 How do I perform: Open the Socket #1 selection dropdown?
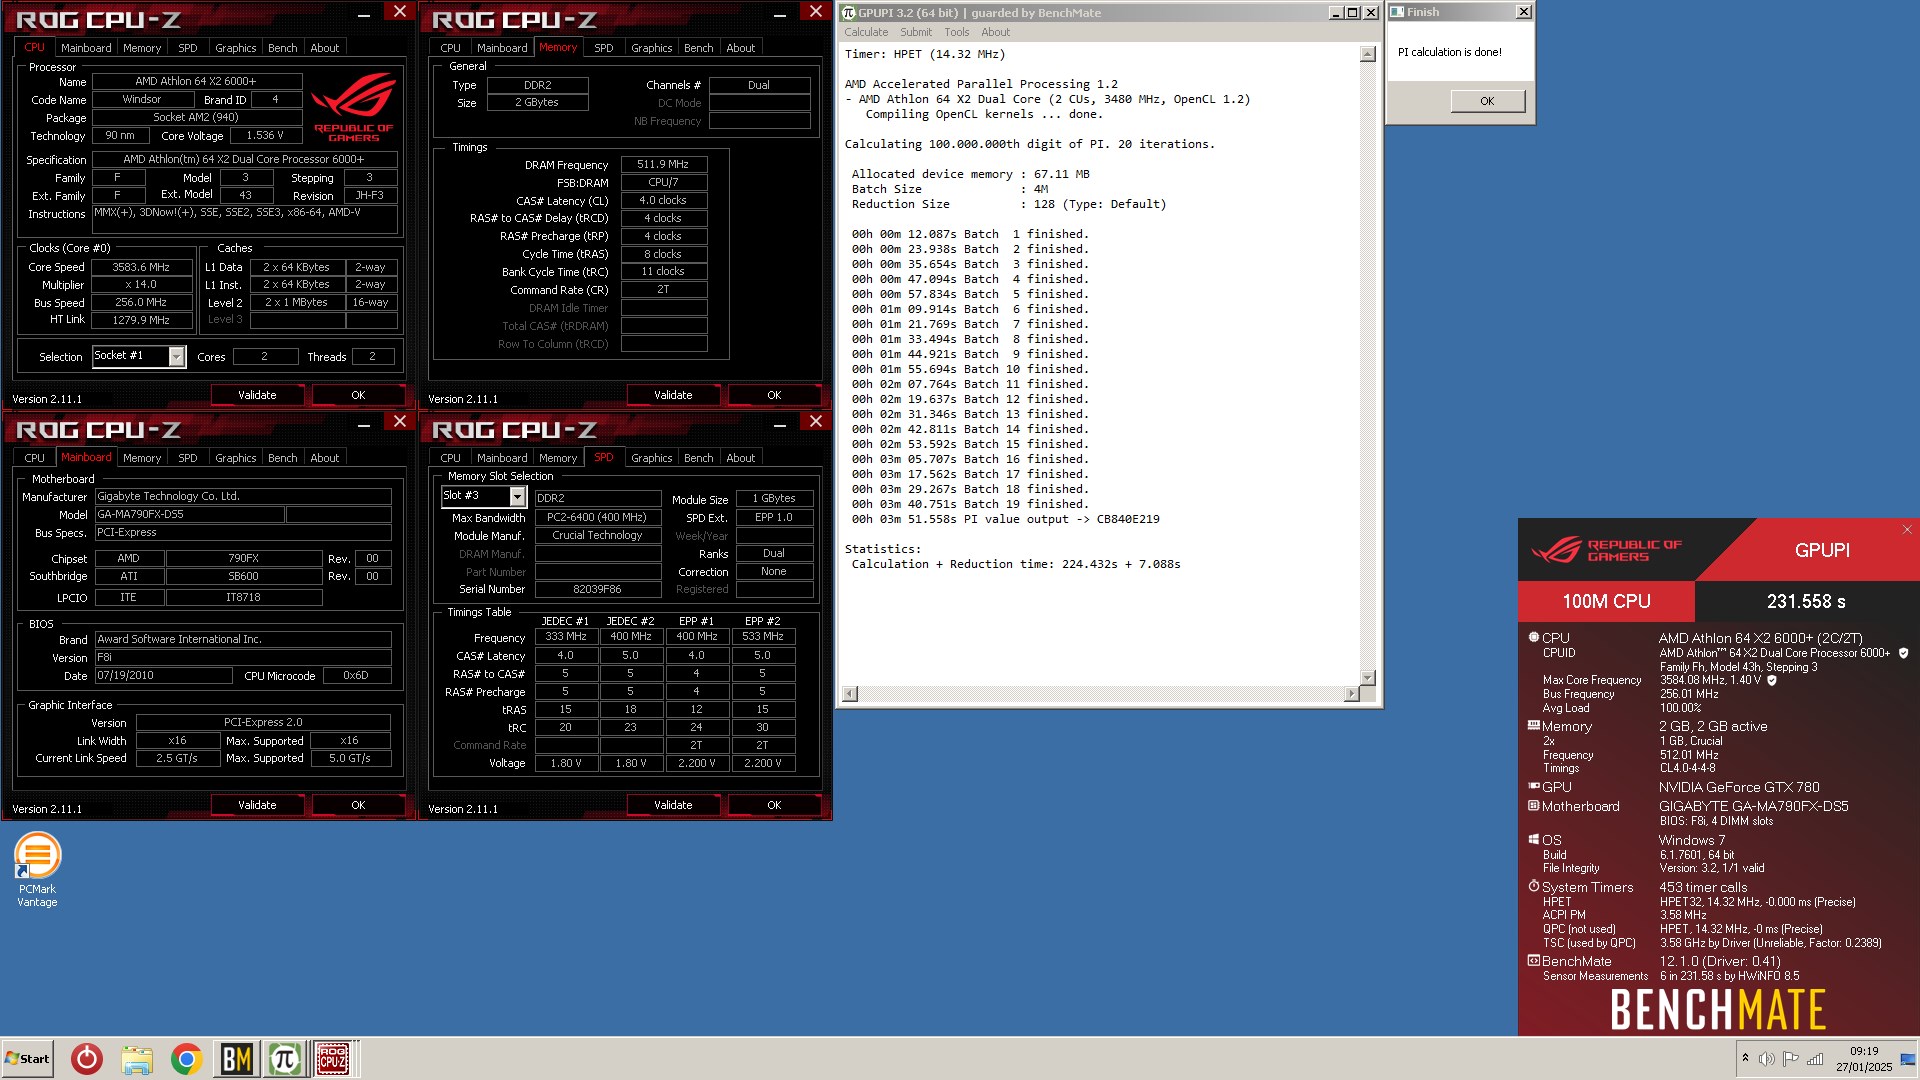pyautogui.click(x=177, y=356)
